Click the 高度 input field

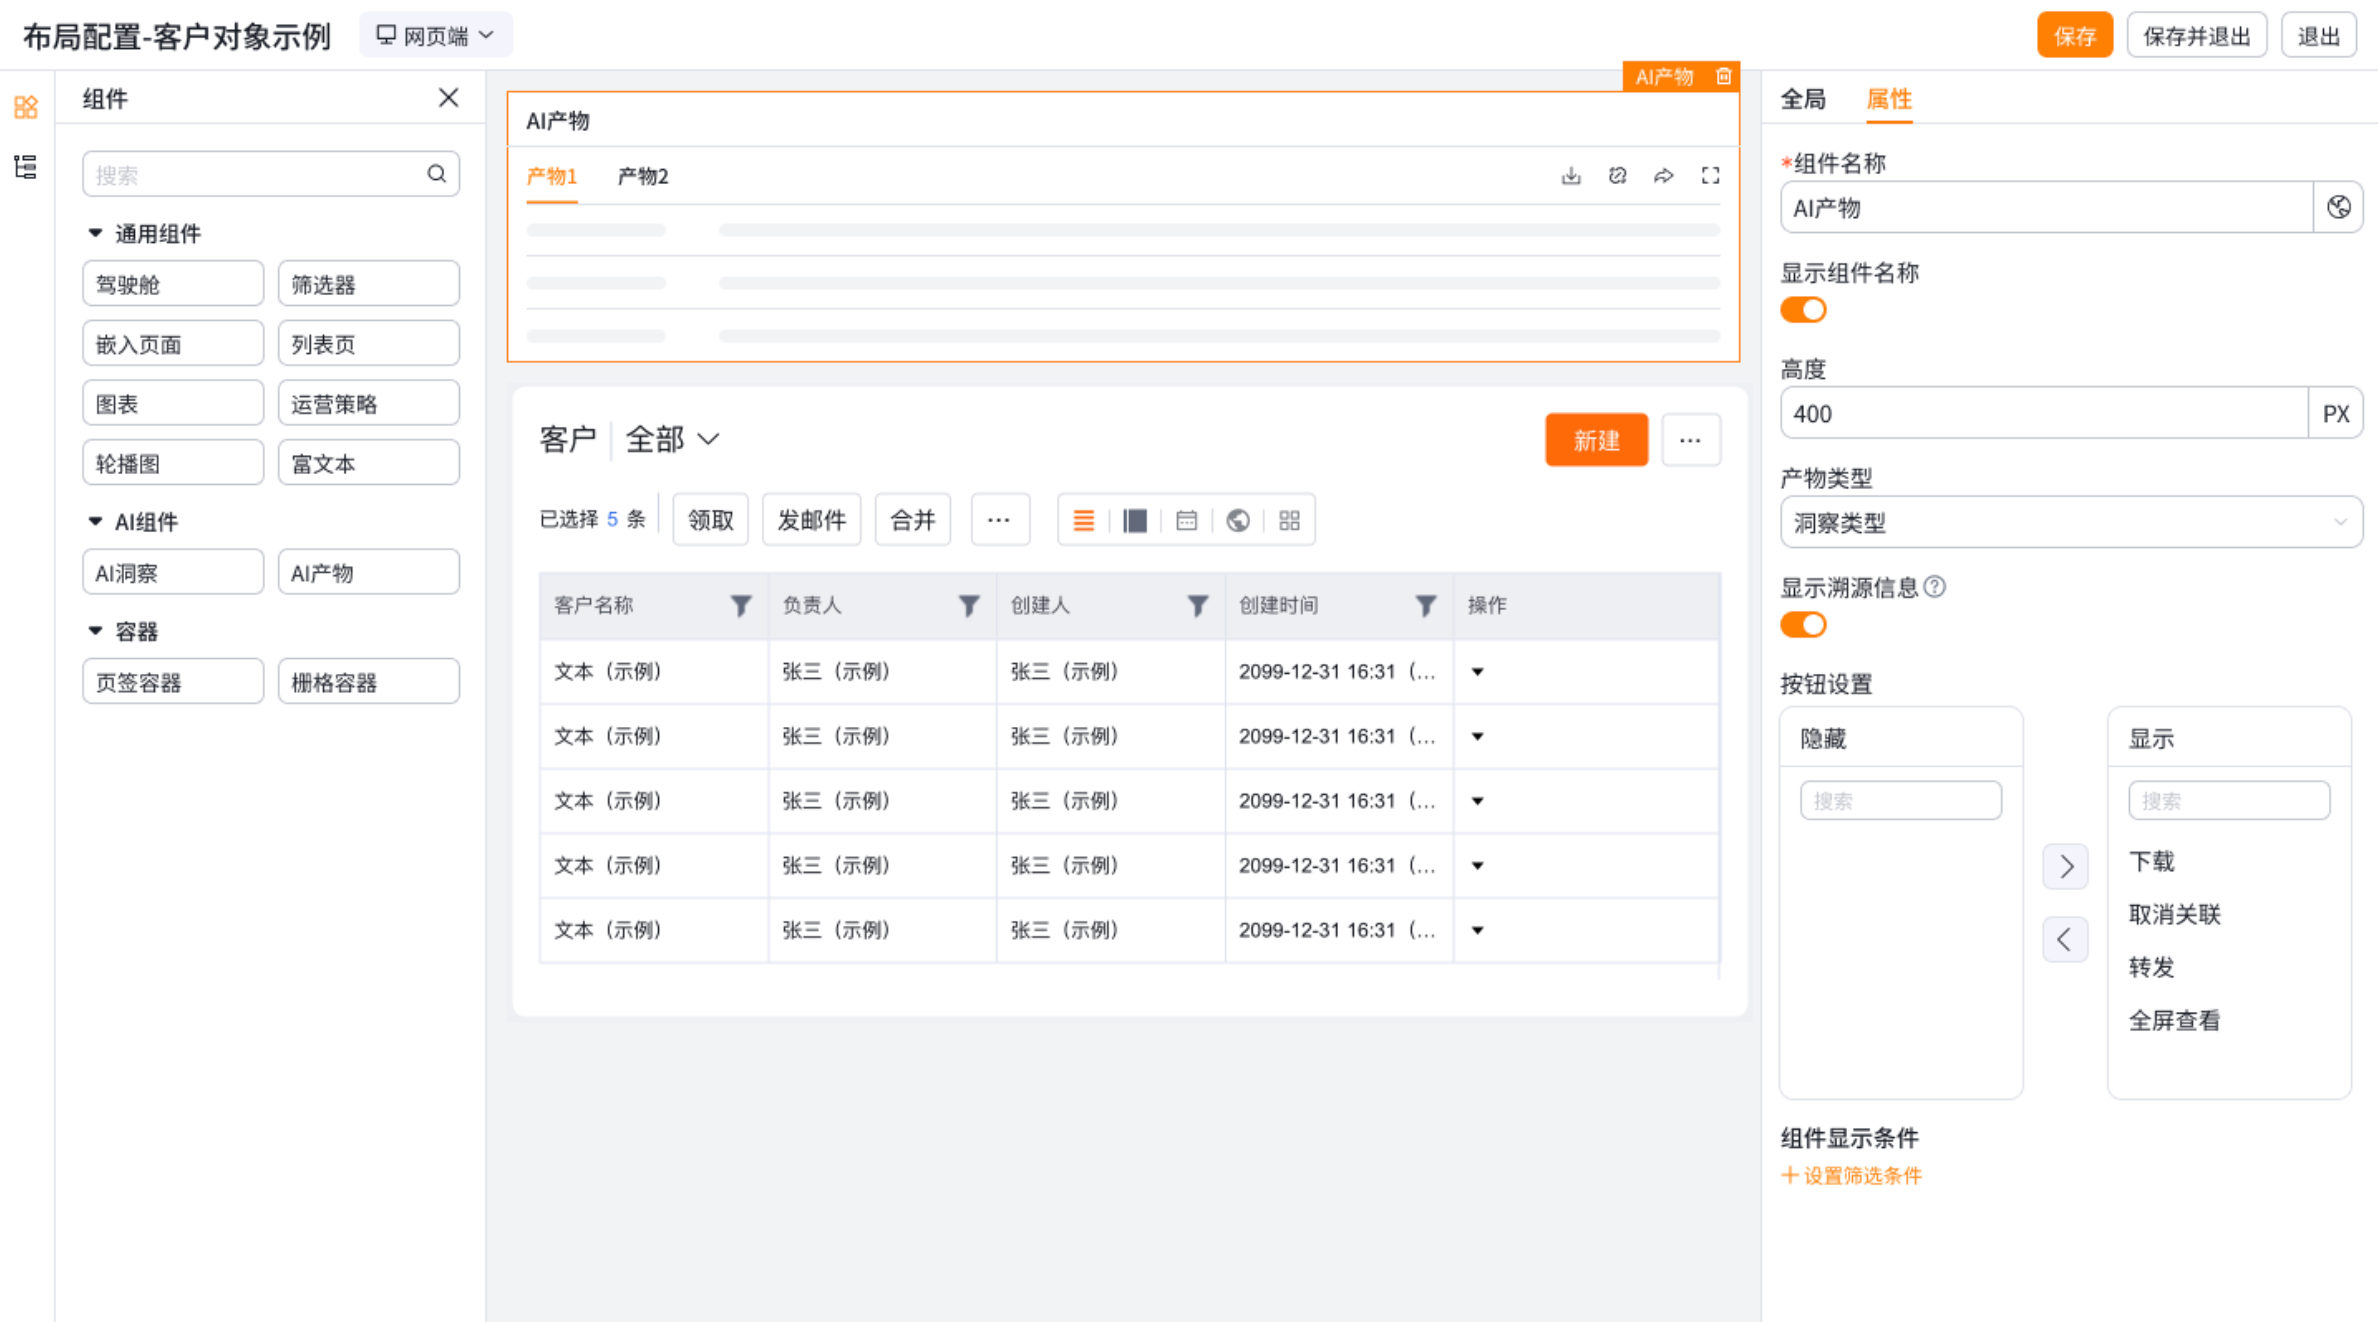point(2044,413)
